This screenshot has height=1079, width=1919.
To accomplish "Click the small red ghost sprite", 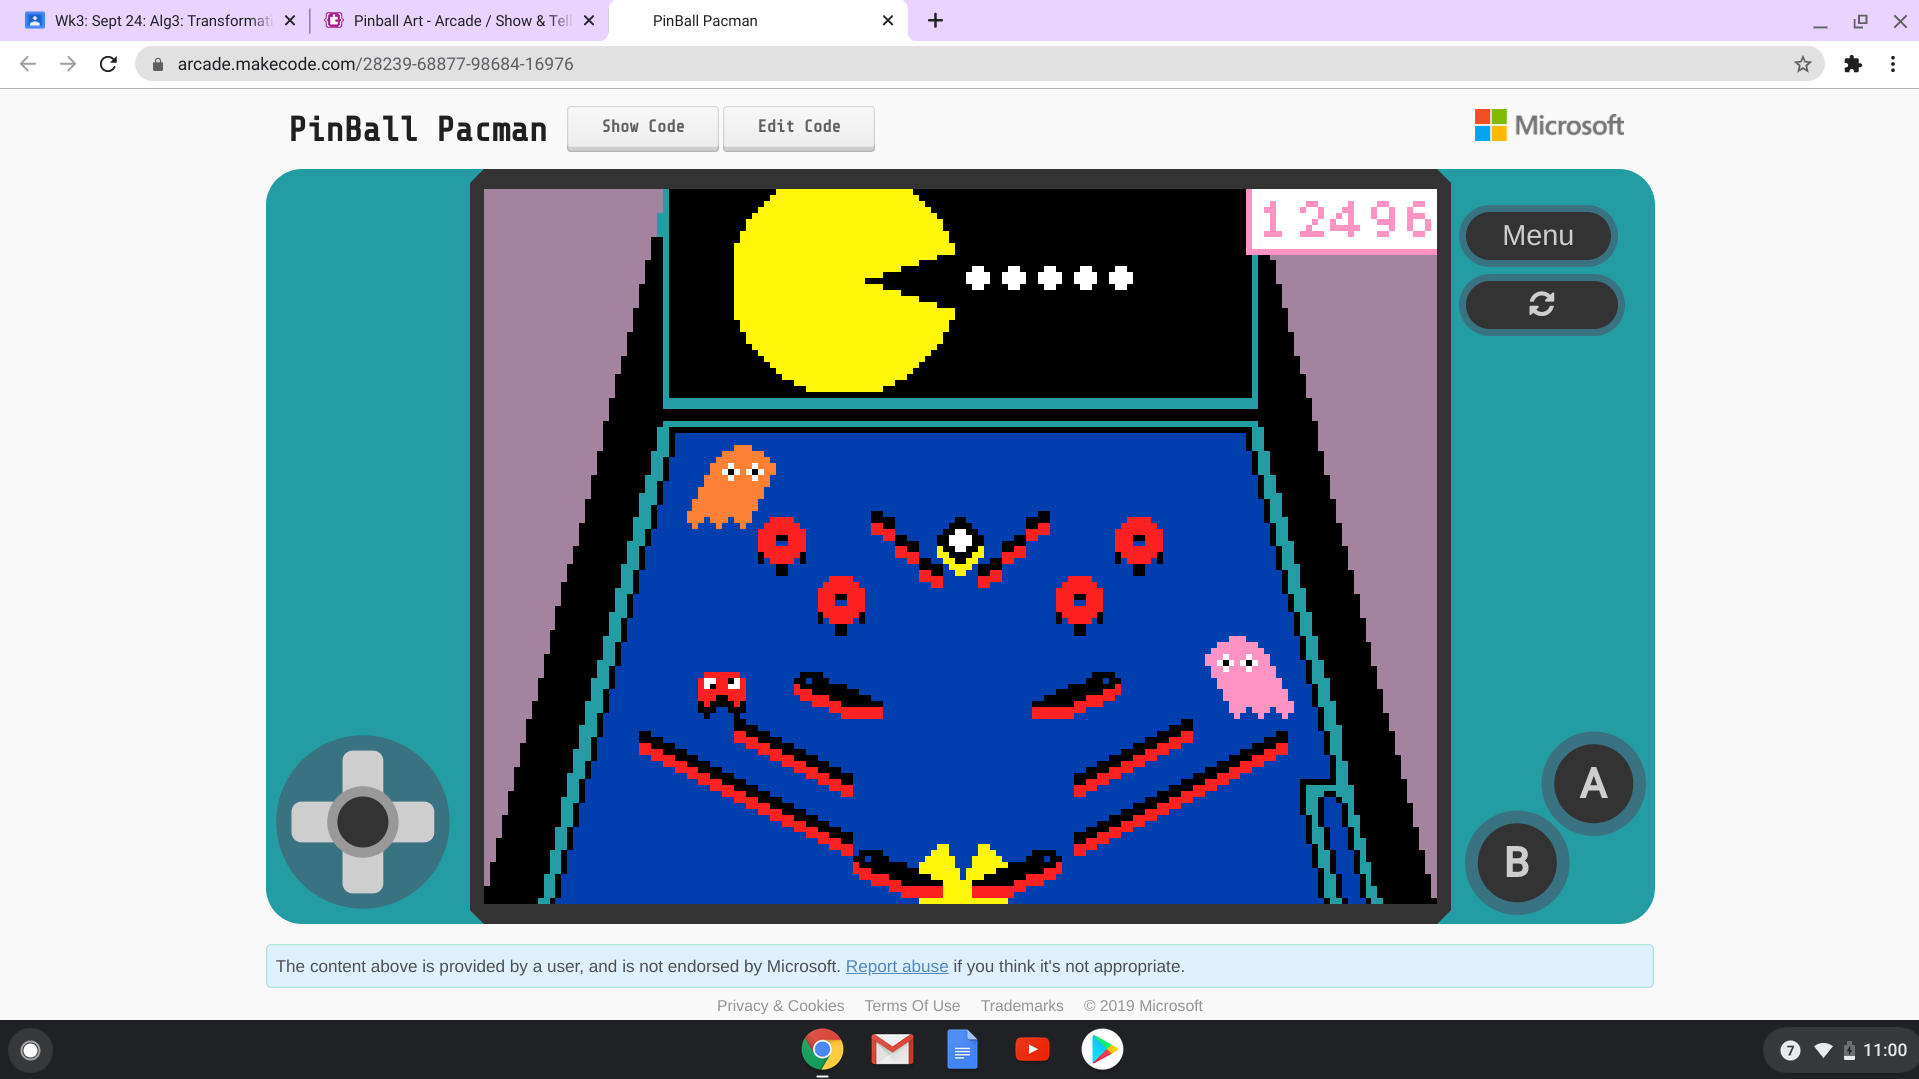I will [721, 692].
